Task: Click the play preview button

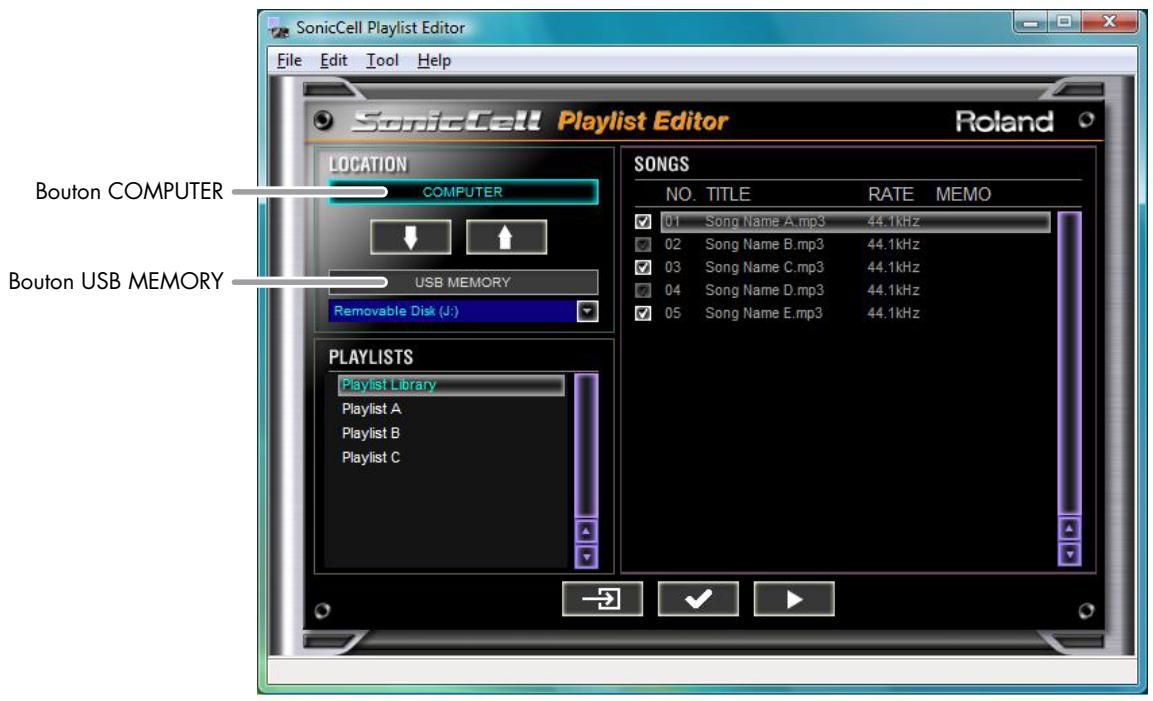Action: click(793, 599)
